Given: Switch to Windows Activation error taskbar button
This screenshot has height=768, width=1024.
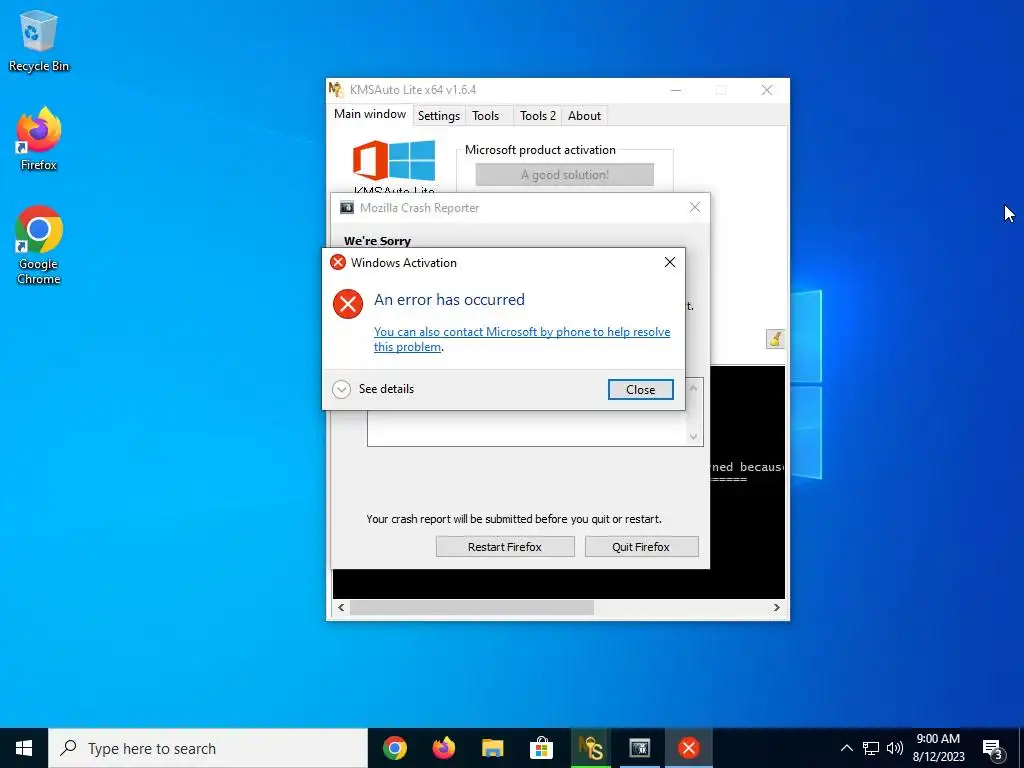Looking at the screenshot, I should coord(688,748).
